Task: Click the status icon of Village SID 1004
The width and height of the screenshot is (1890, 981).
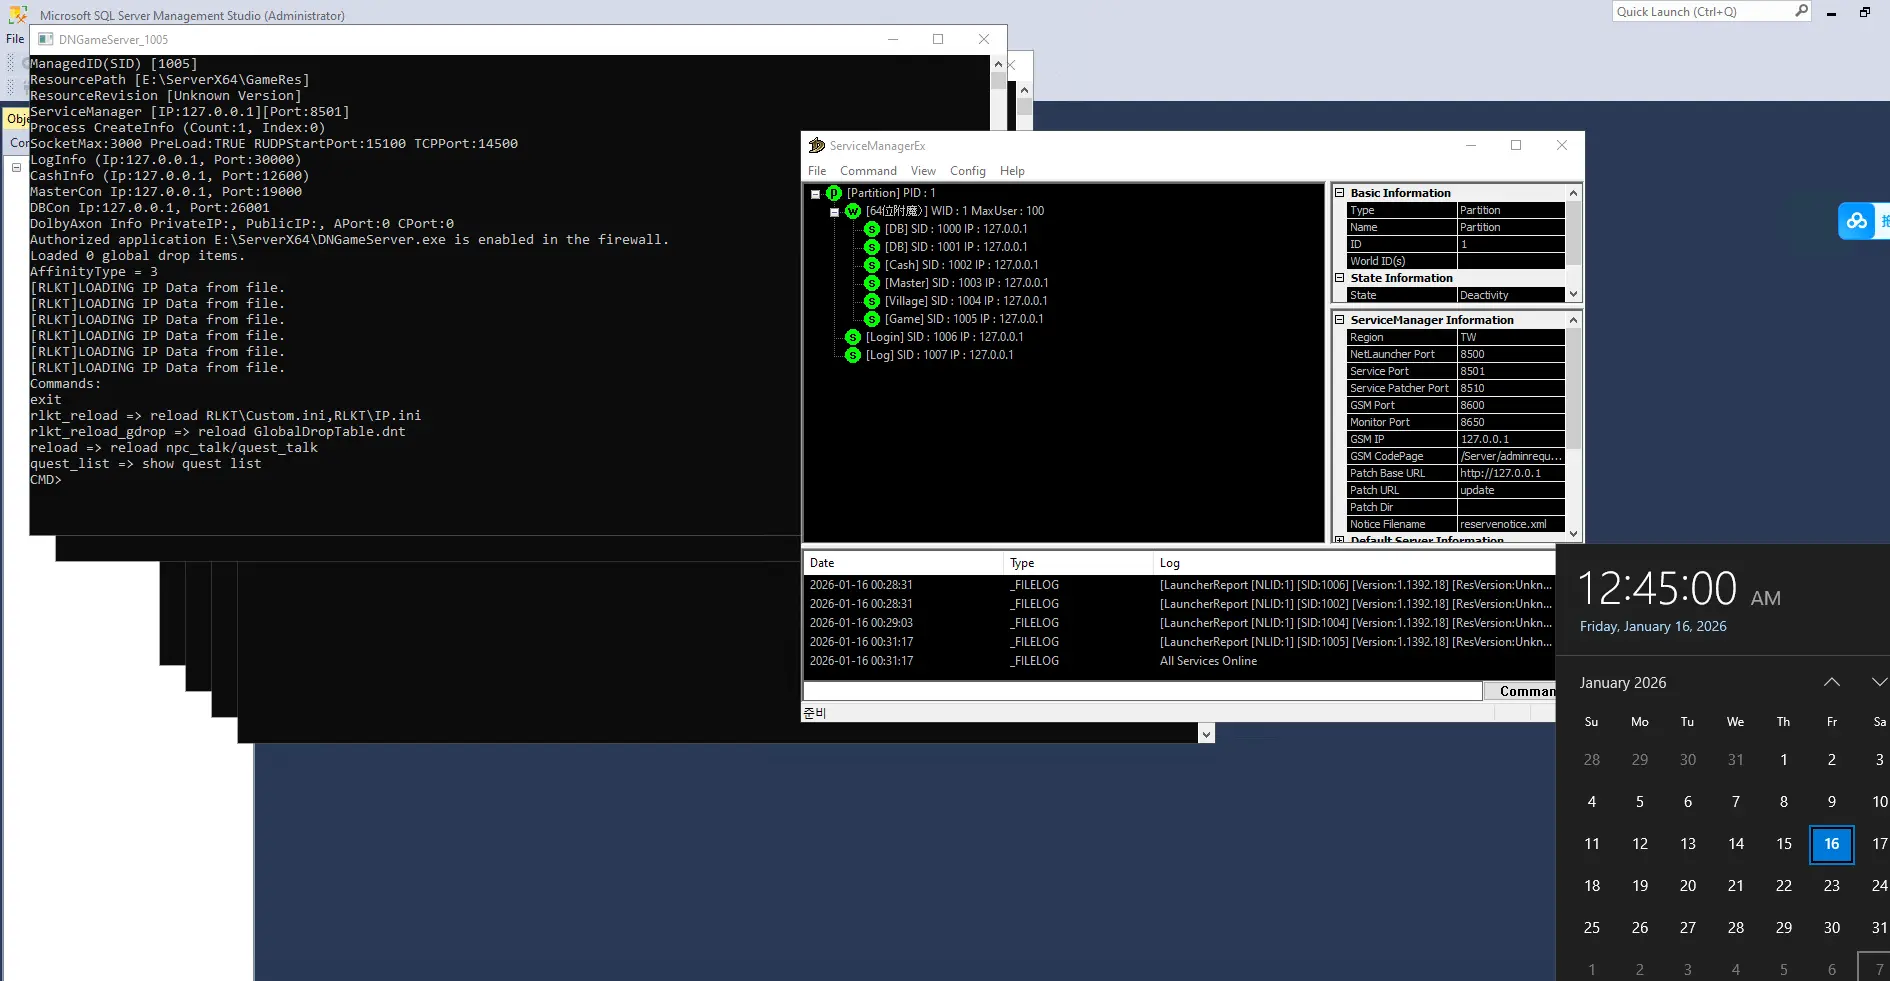Action: [872, 301]
